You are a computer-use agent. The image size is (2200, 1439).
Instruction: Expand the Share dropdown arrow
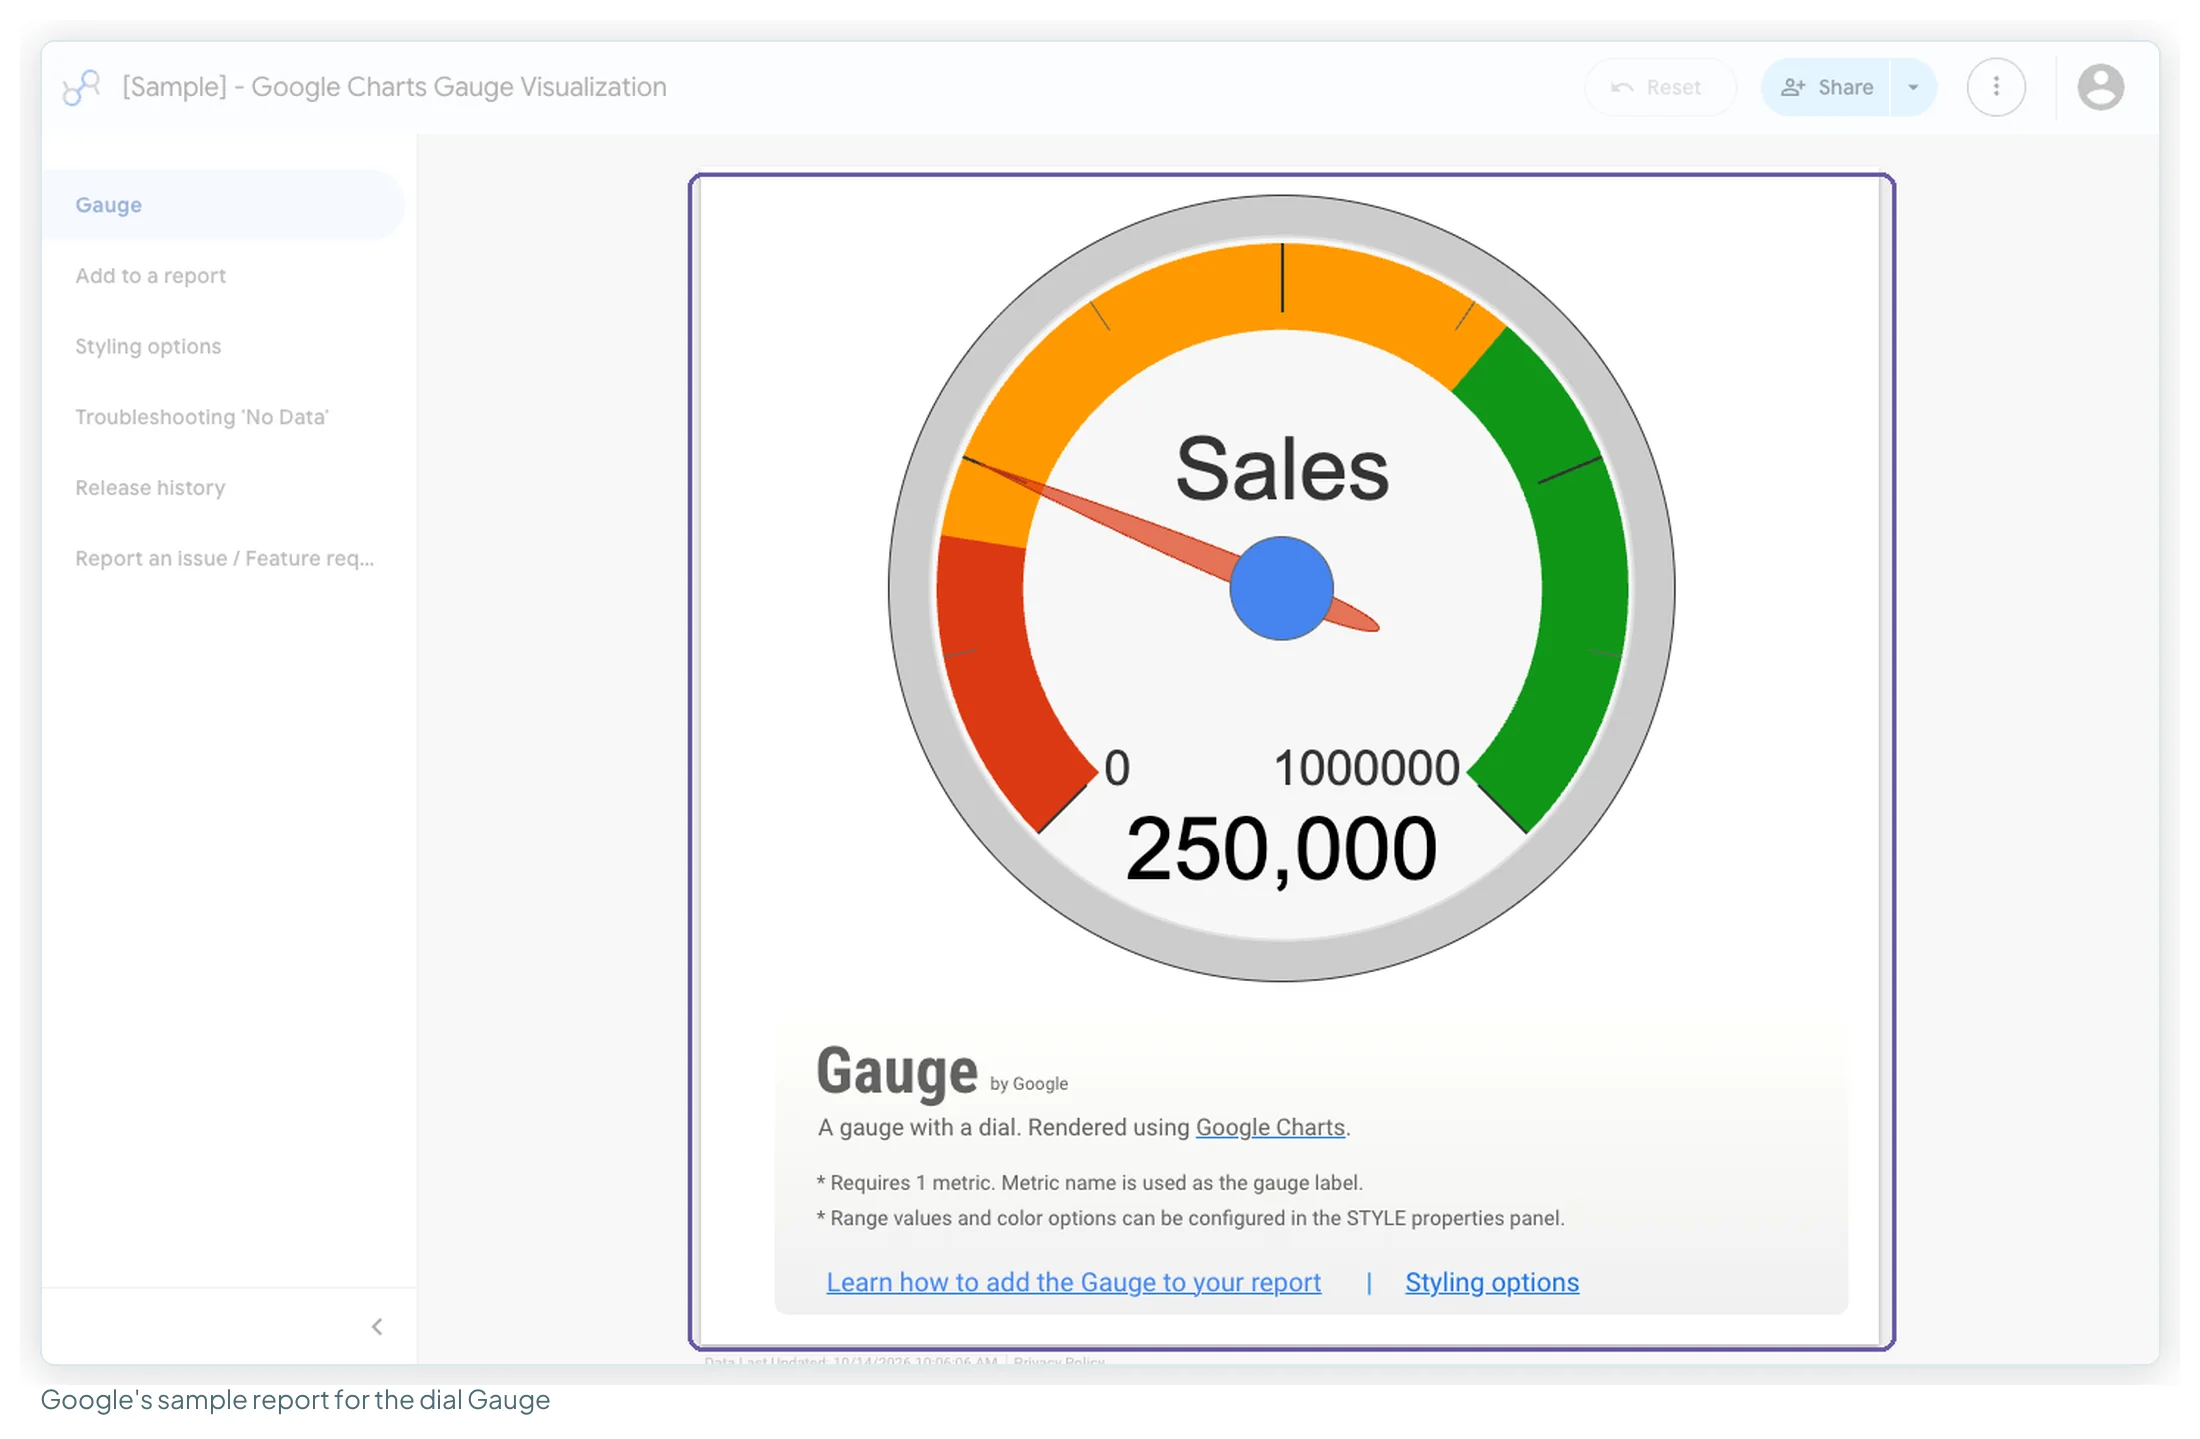[x=1913, y=87]
